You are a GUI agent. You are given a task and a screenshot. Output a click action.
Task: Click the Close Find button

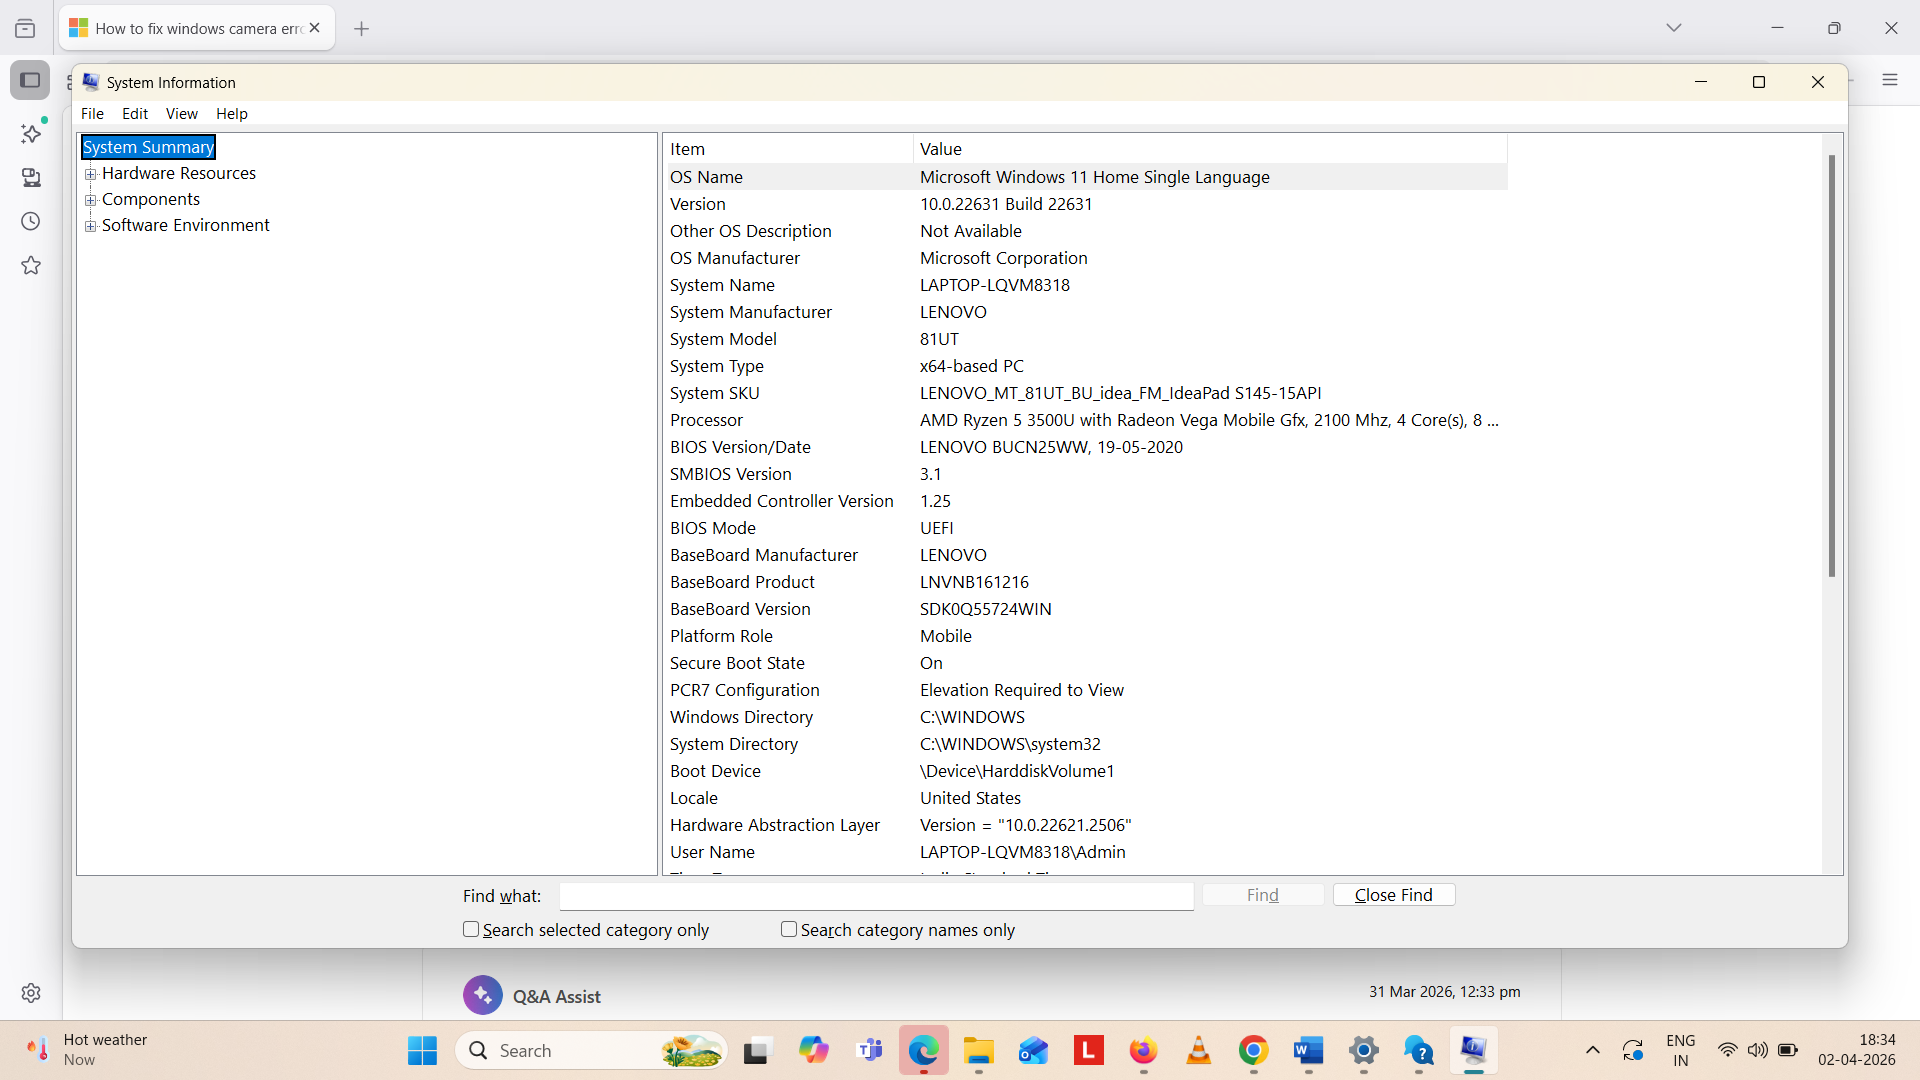click(x=1394, y=895)
